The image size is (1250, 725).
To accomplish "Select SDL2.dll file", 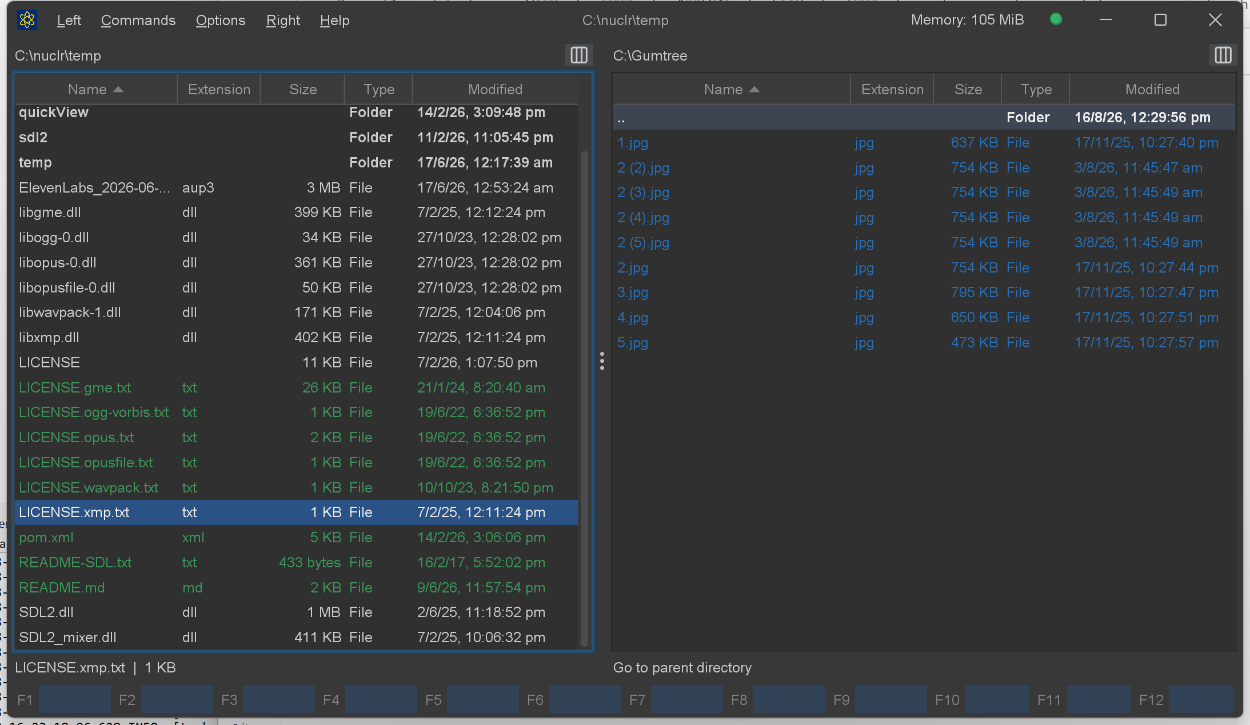I will pos(296,612).
